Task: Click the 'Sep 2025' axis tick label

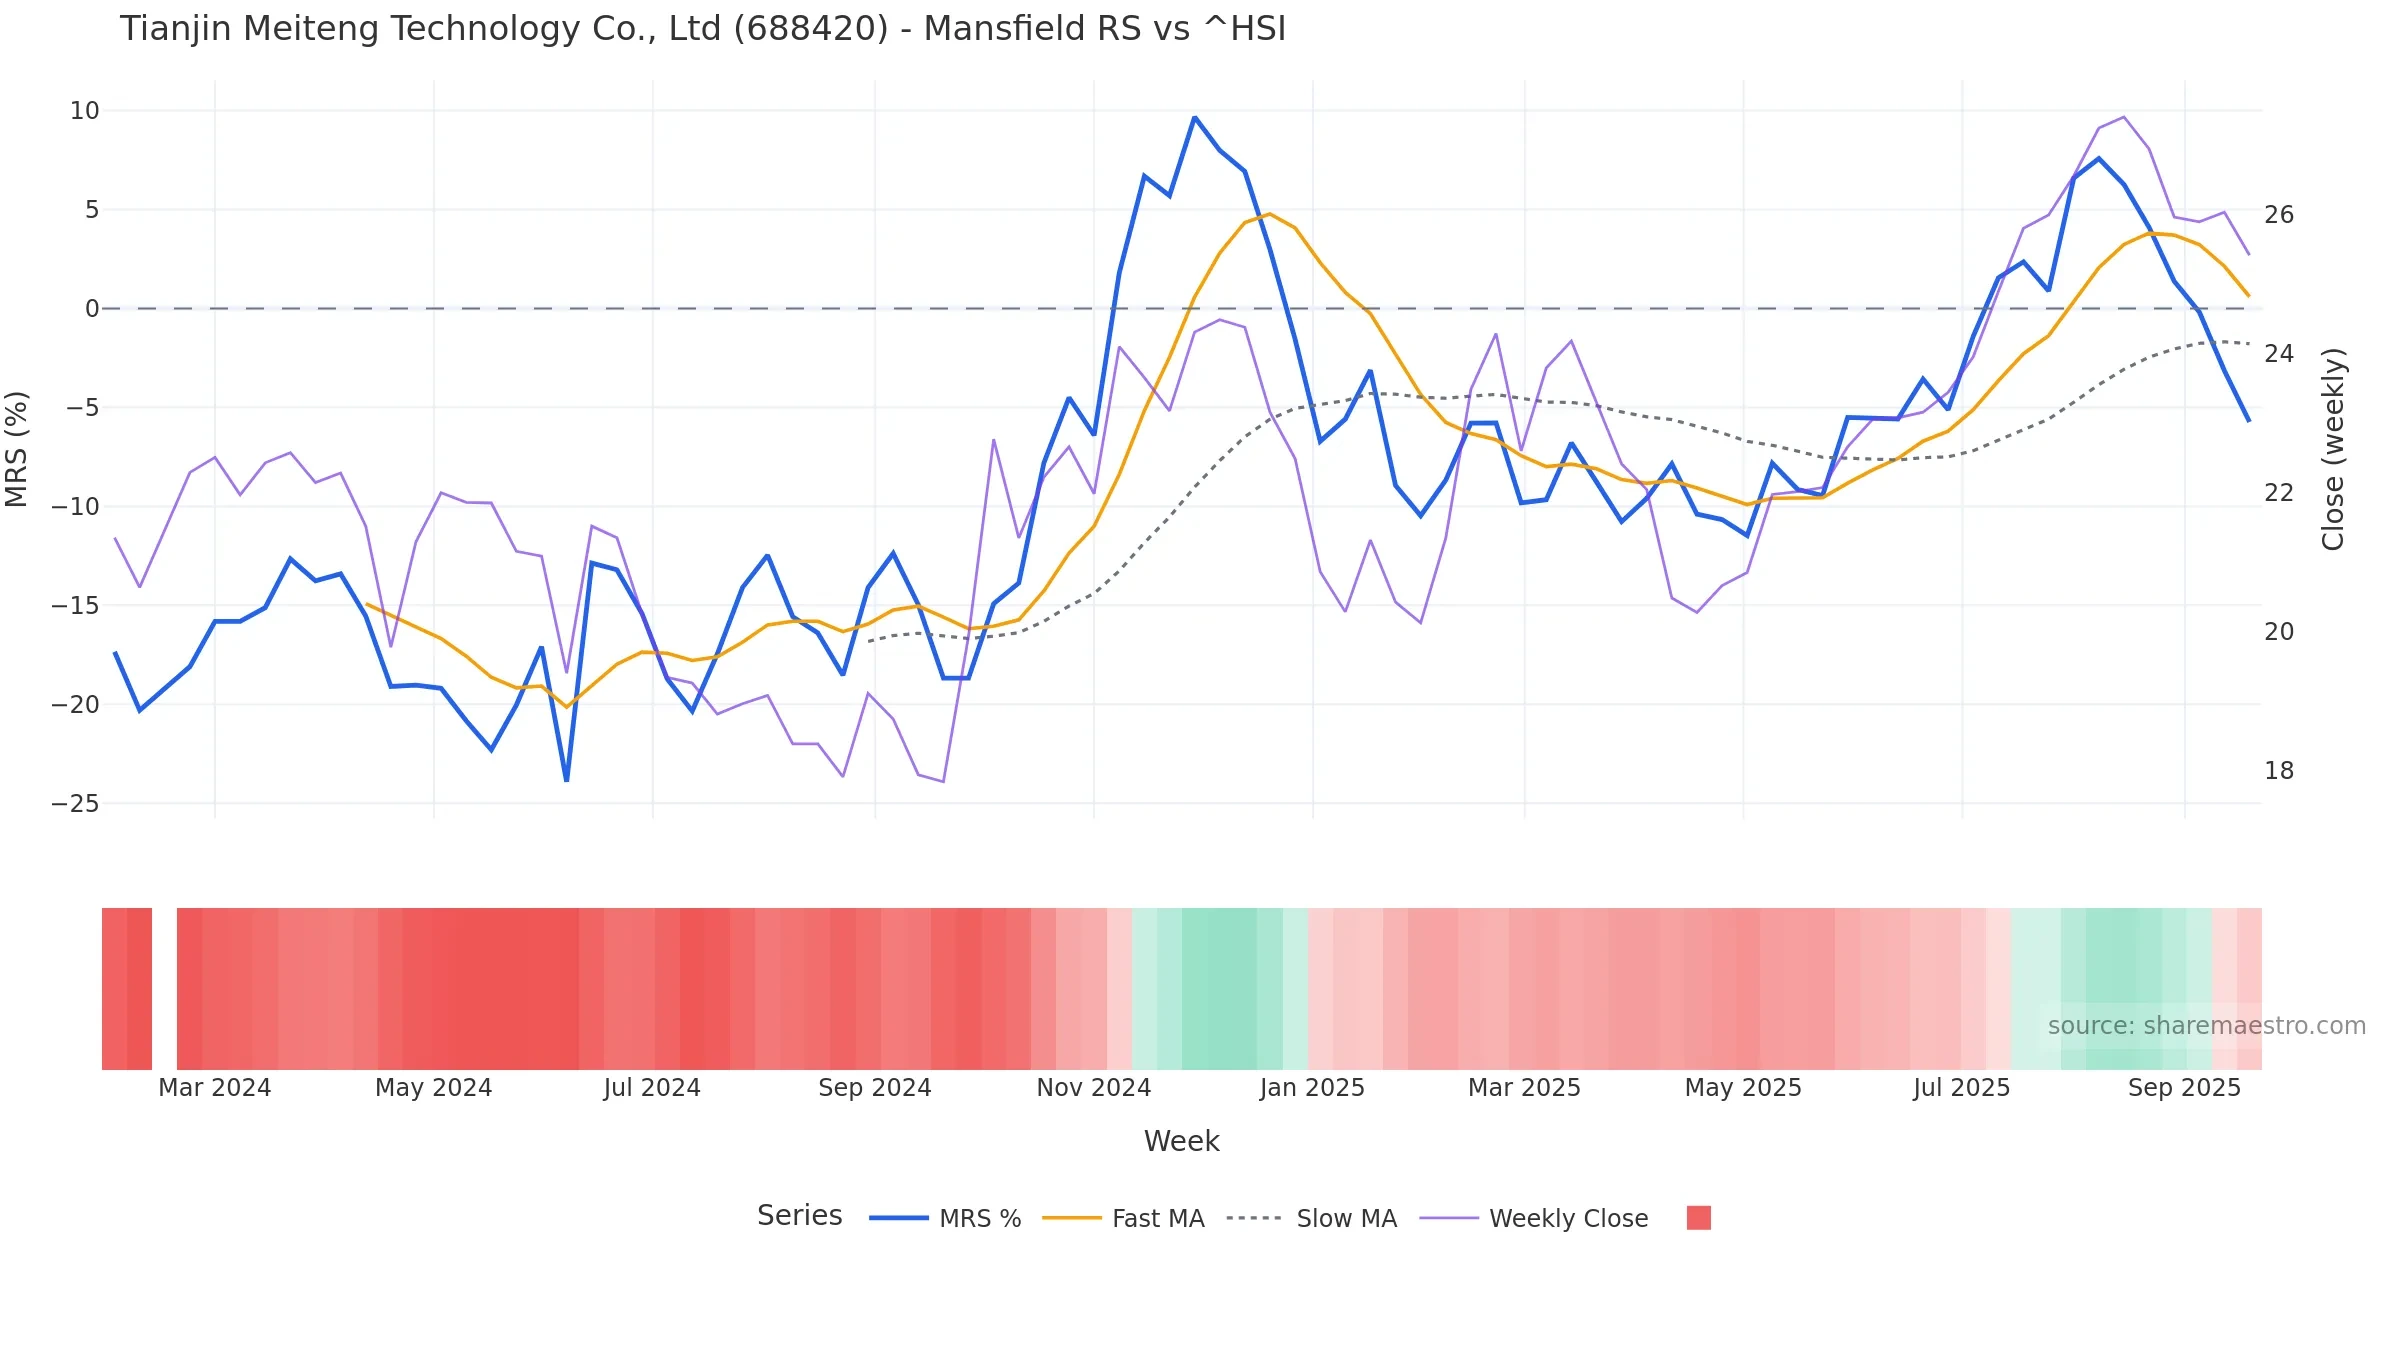Action: point(2185,1088)
